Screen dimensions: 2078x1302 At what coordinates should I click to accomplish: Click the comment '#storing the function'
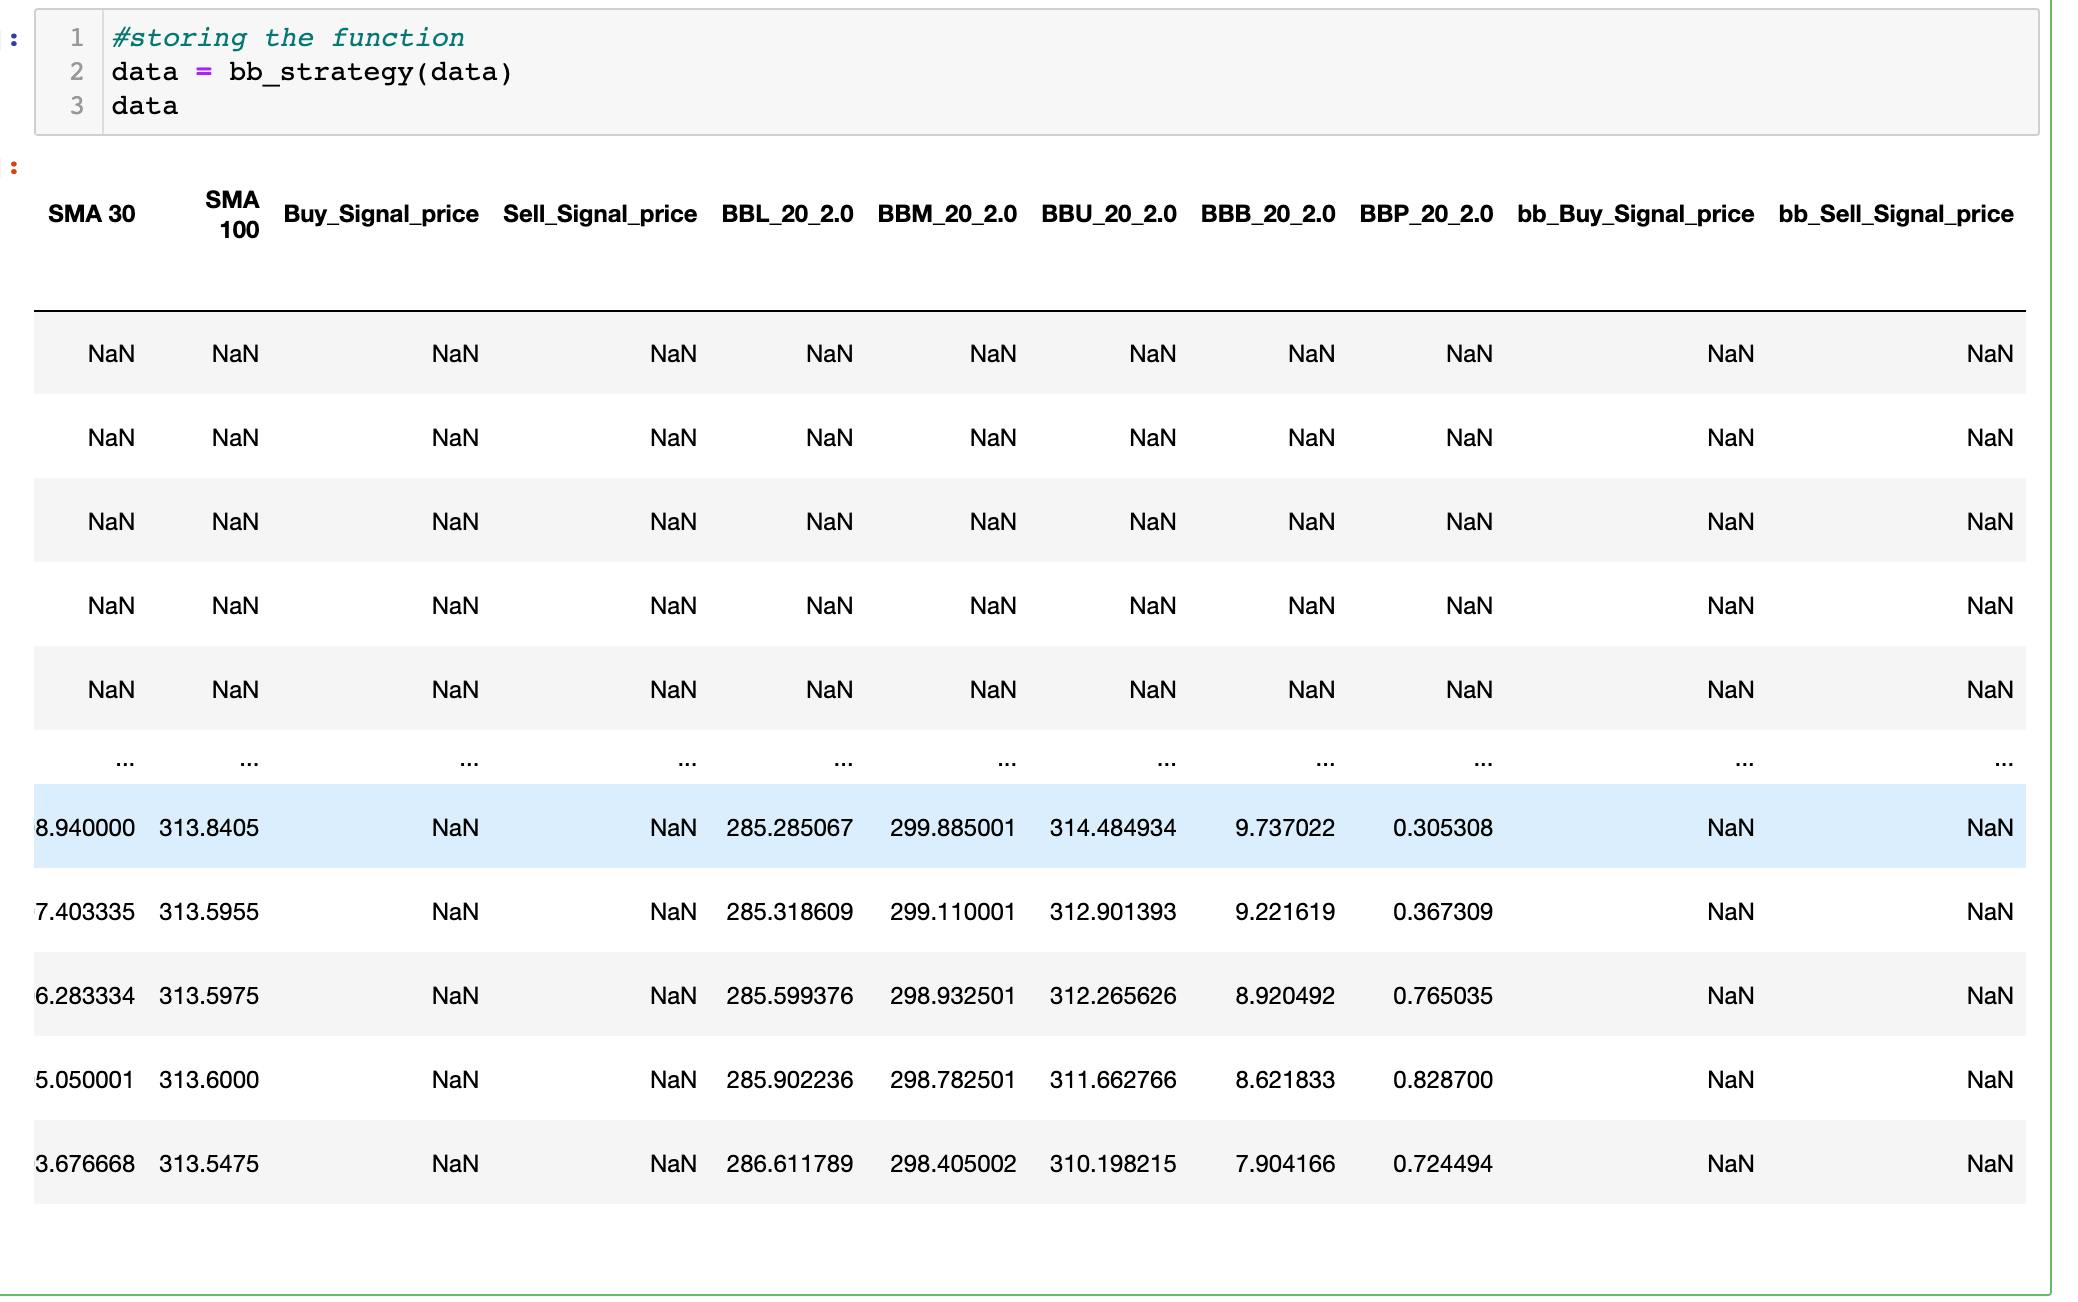[x=288, y=38]
